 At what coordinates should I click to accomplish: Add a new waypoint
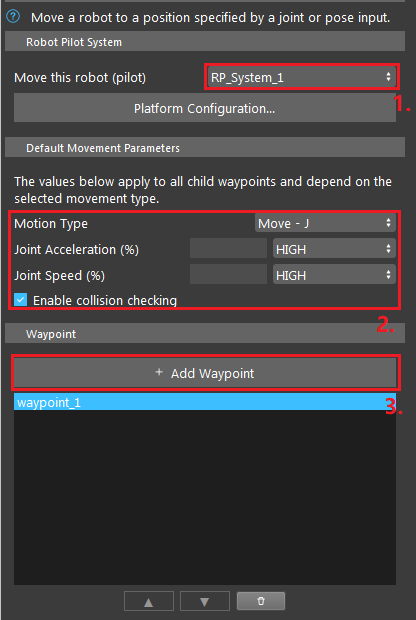(204, 373)
